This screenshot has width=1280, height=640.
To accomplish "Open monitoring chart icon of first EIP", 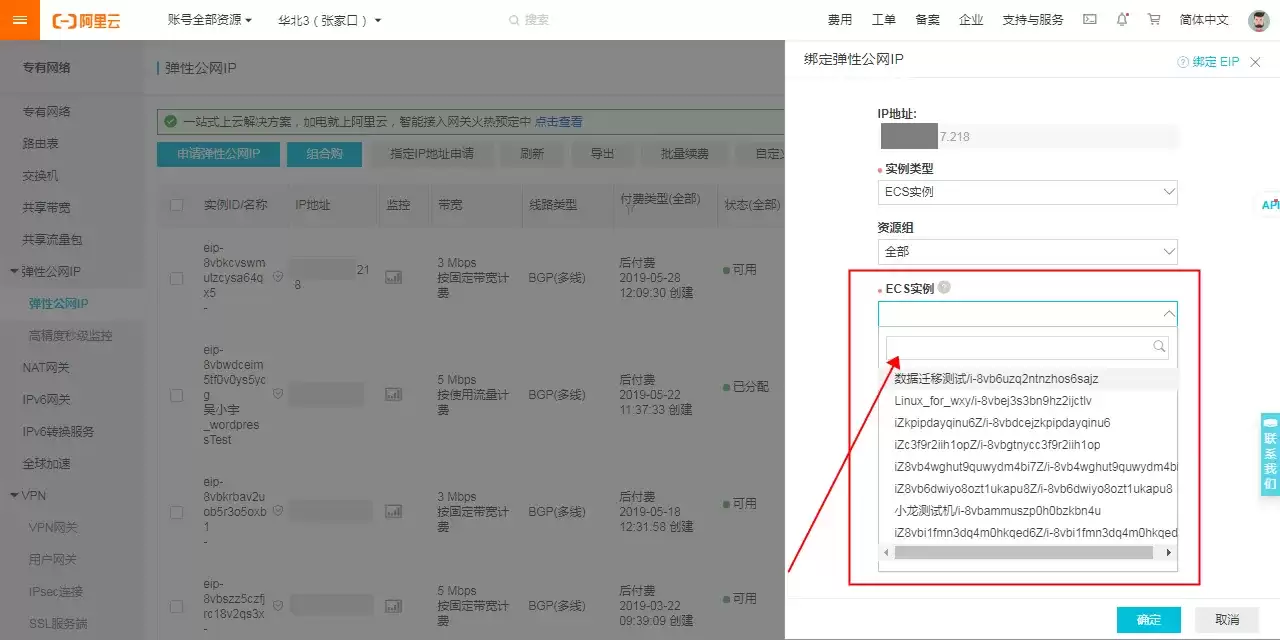I will pyautogui.click(x=394, y=276).
